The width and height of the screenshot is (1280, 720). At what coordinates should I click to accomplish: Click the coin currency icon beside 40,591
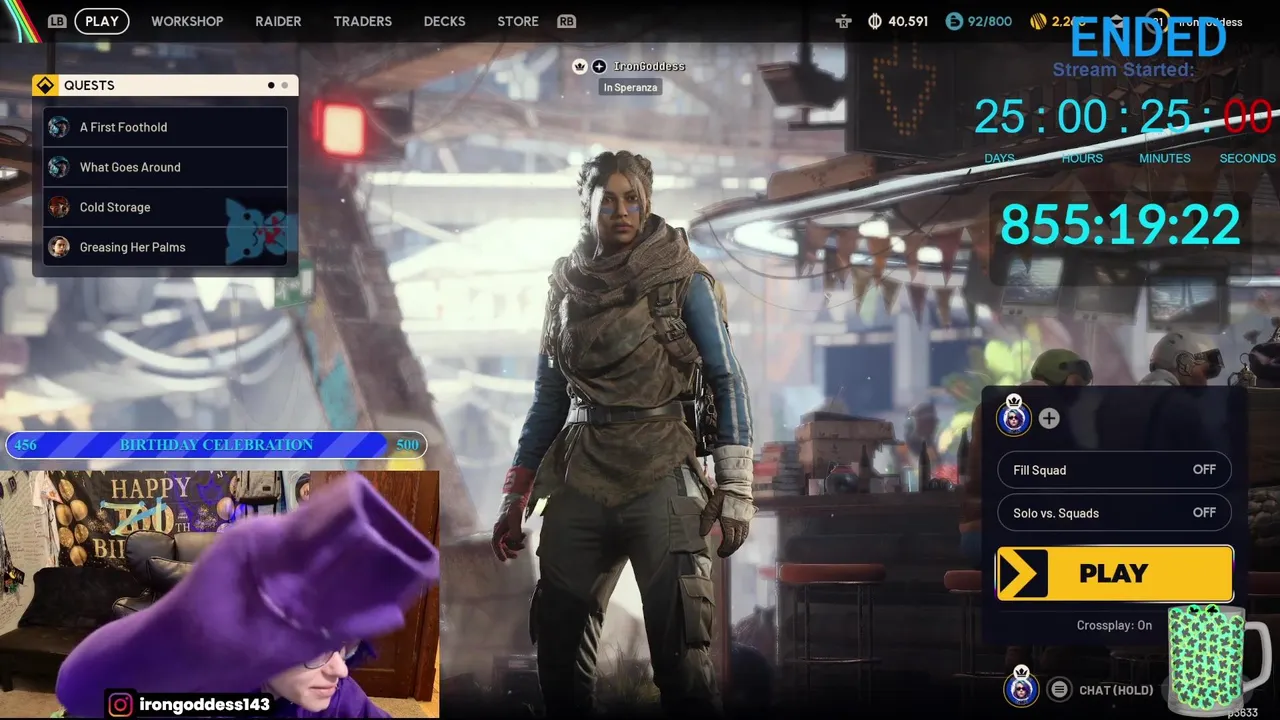click(875, 21)
